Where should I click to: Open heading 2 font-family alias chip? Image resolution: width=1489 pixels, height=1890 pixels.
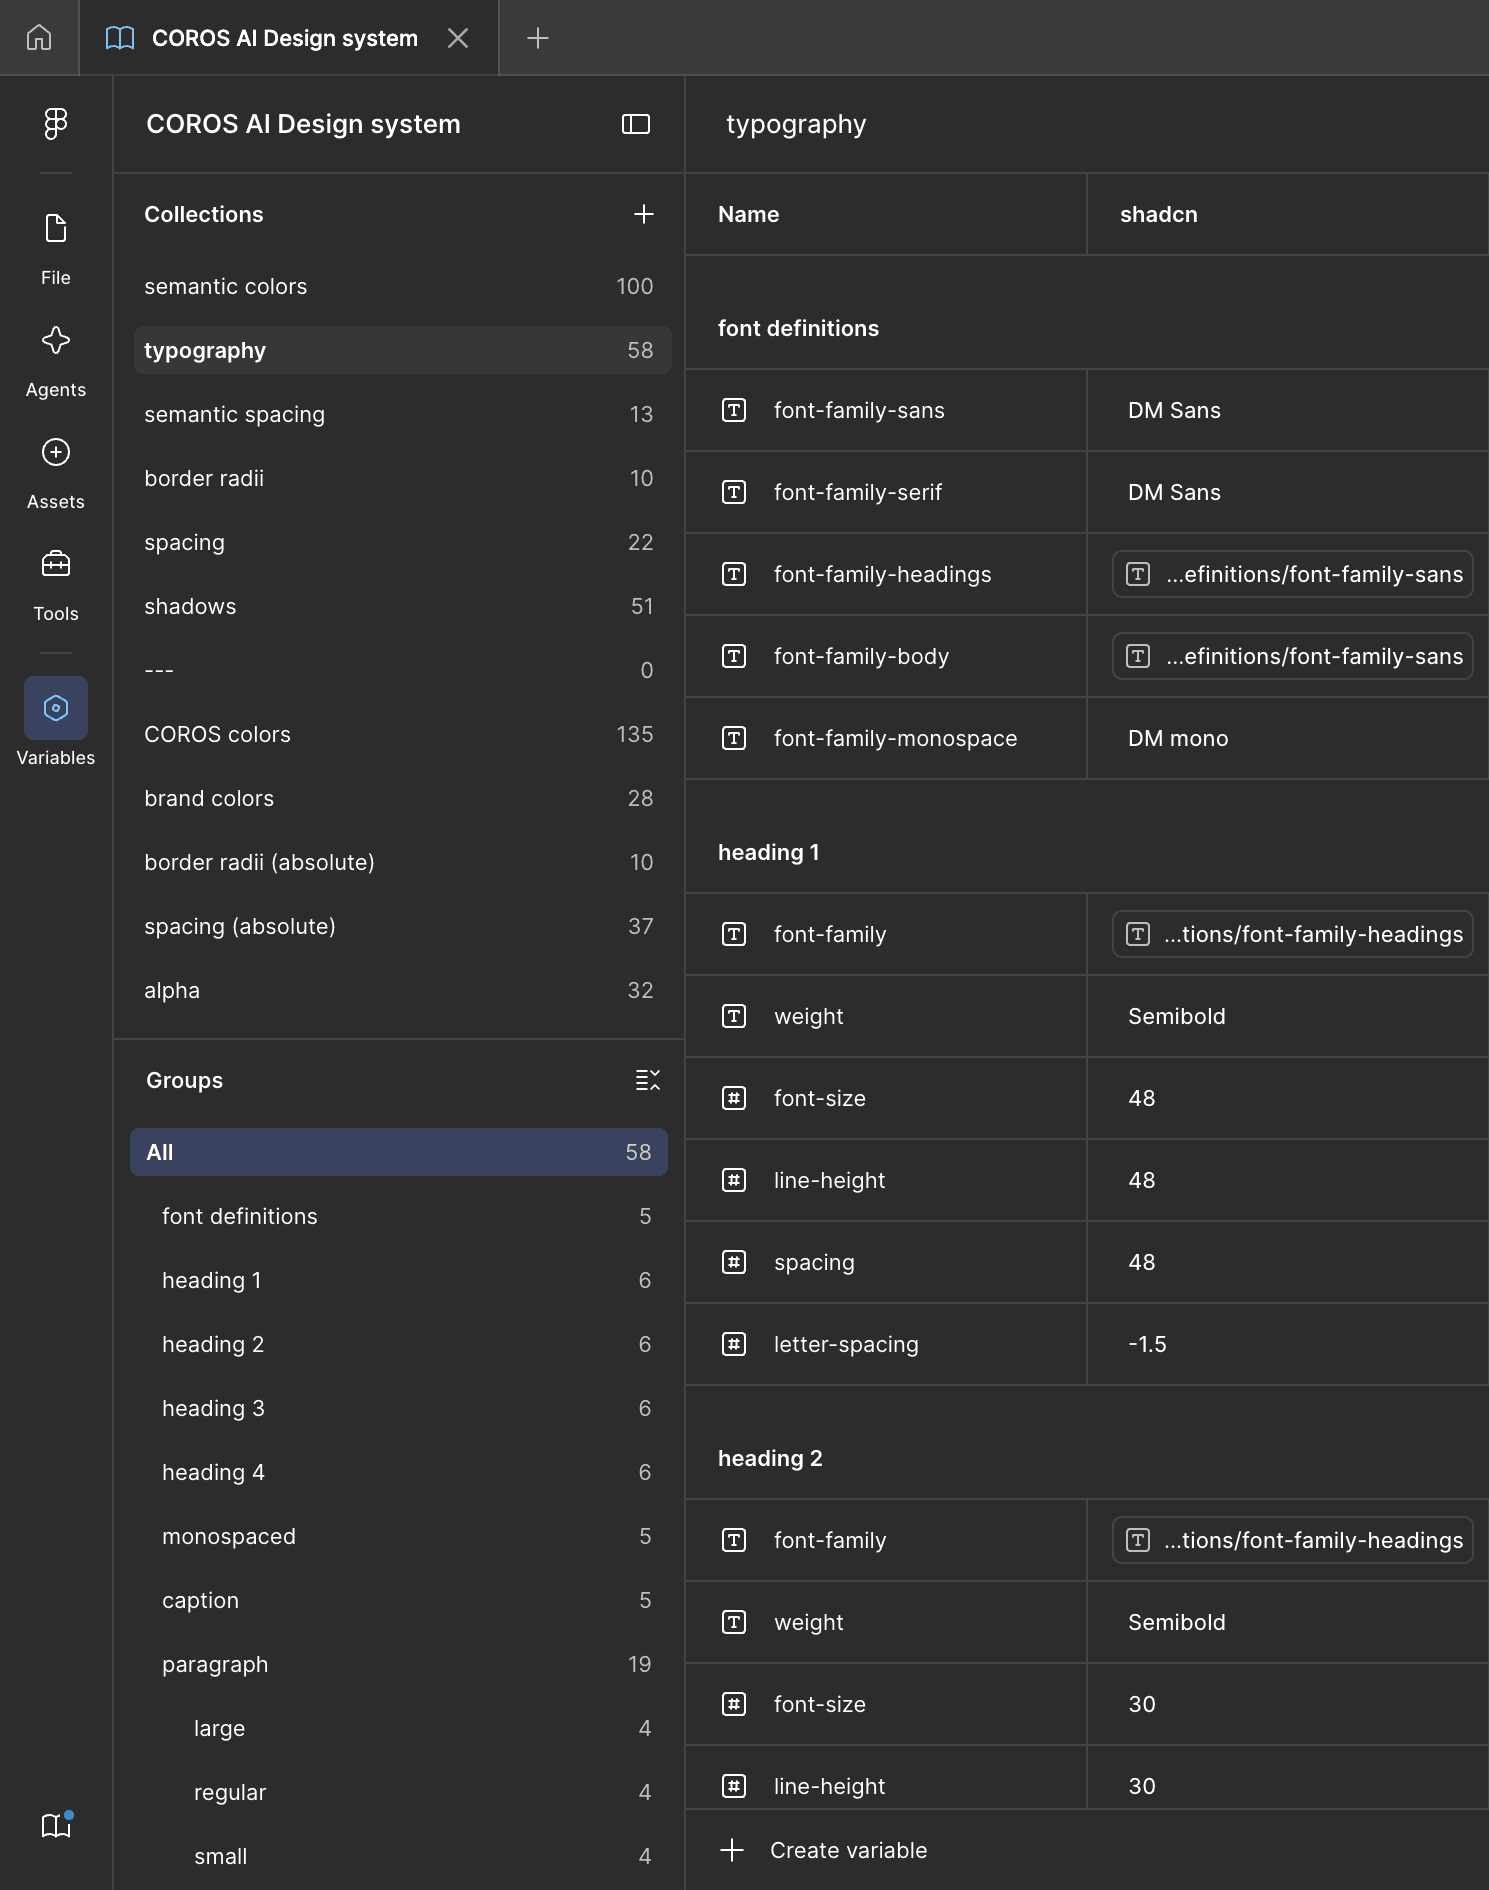pos(1292,1540)
